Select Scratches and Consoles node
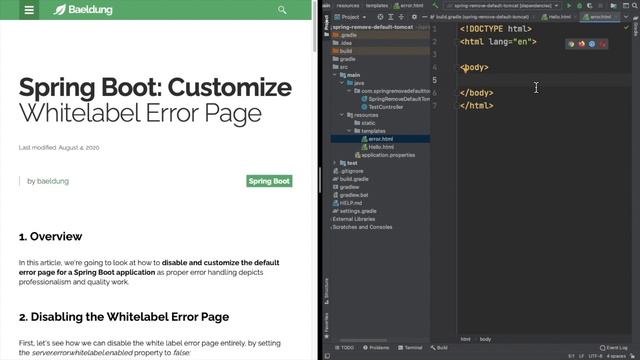640x360 pixels. (362, 227)
